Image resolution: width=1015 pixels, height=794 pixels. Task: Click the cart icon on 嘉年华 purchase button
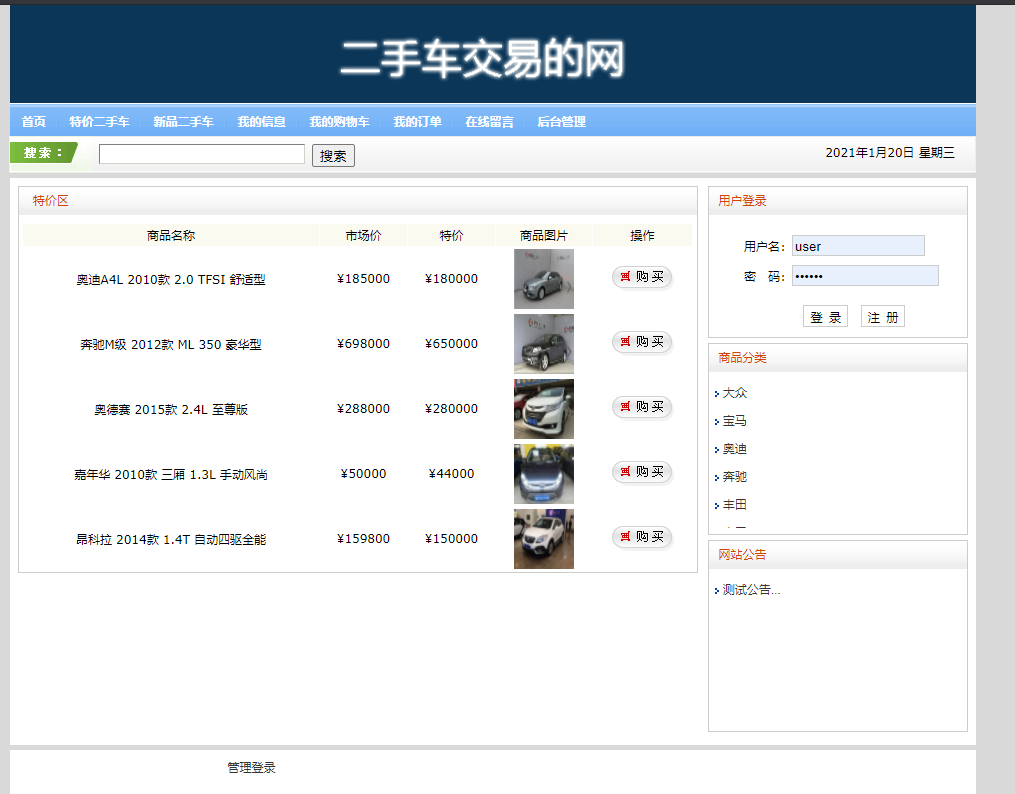click(627, 472)
